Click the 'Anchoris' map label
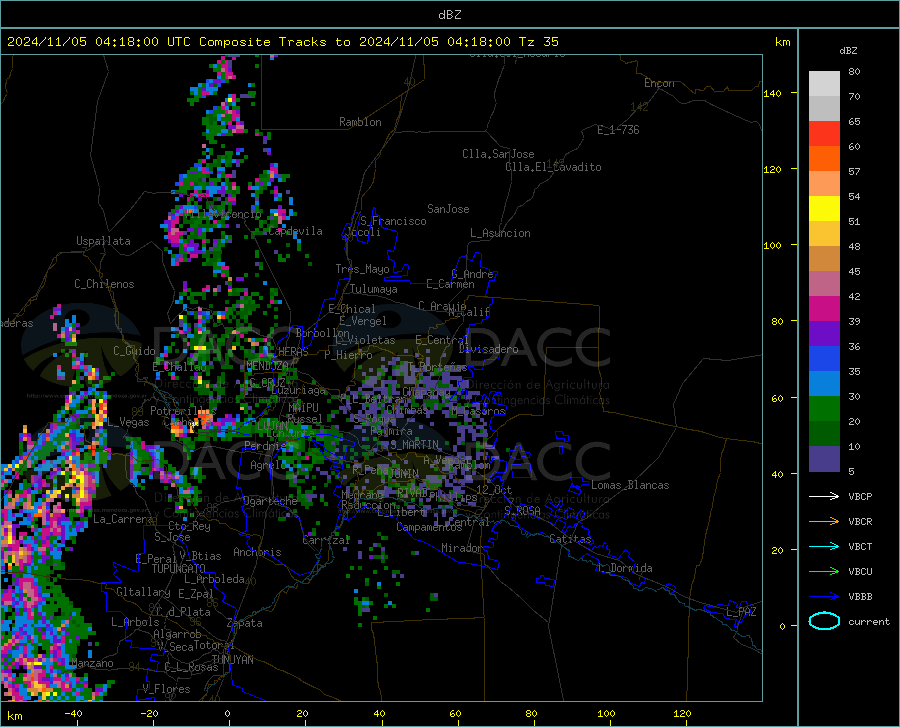This screenshot has height=727, width=900. coord(257,552)
